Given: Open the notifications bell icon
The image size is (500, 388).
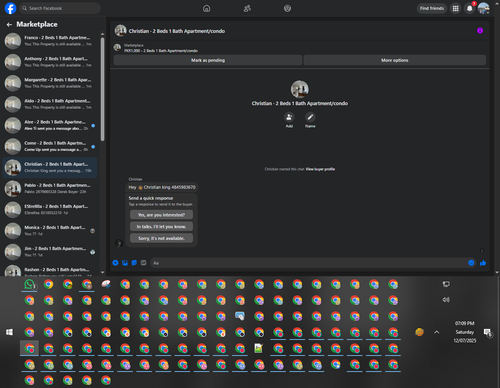Looking at the screenshot, I should (470, 8).
